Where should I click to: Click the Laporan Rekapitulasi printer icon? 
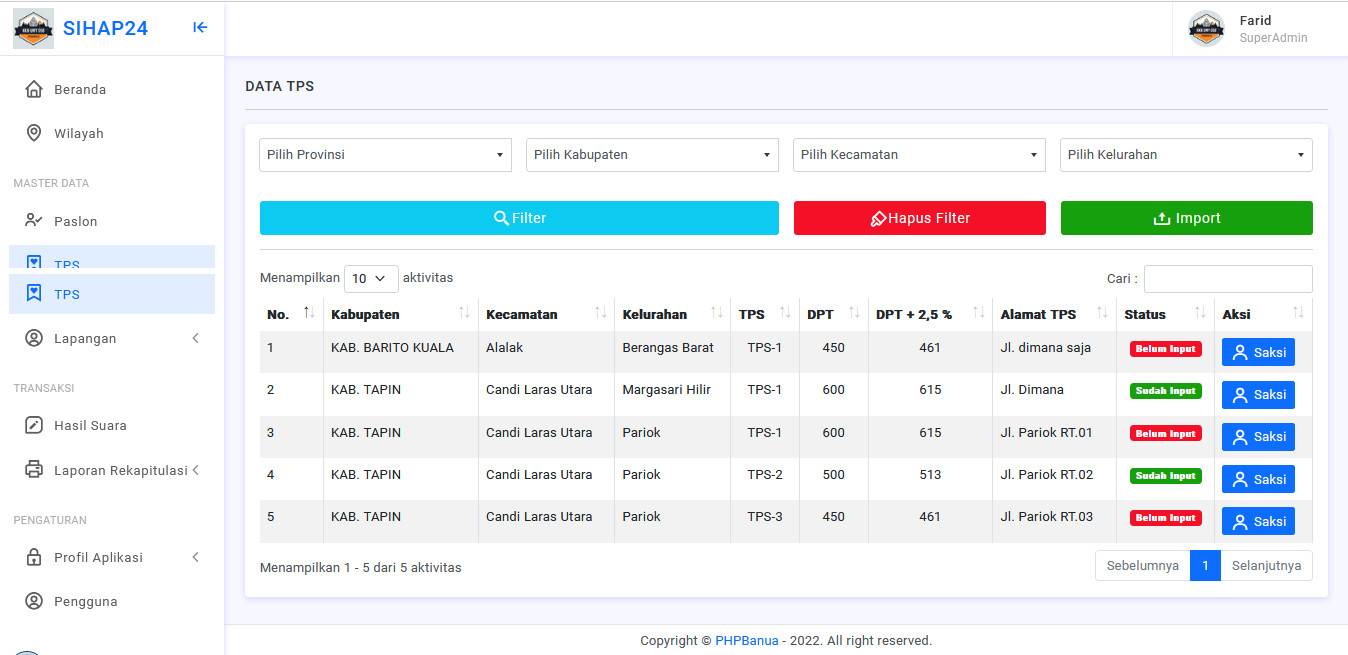coord(34,470)
